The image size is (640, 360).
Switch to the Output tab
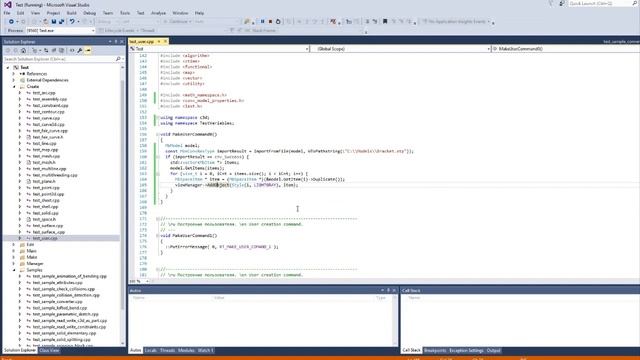[x=493, y=351]
